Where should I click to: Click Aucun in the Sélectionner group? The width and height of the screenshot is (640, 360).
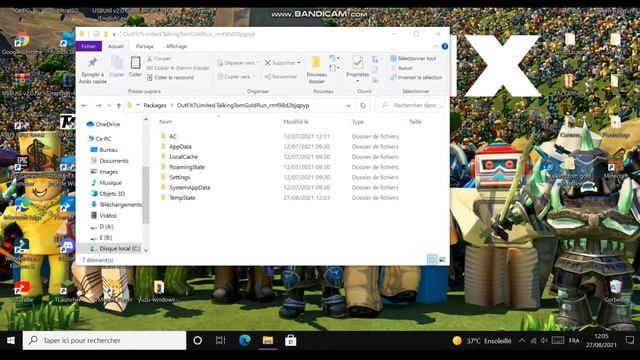coord(402,68)
